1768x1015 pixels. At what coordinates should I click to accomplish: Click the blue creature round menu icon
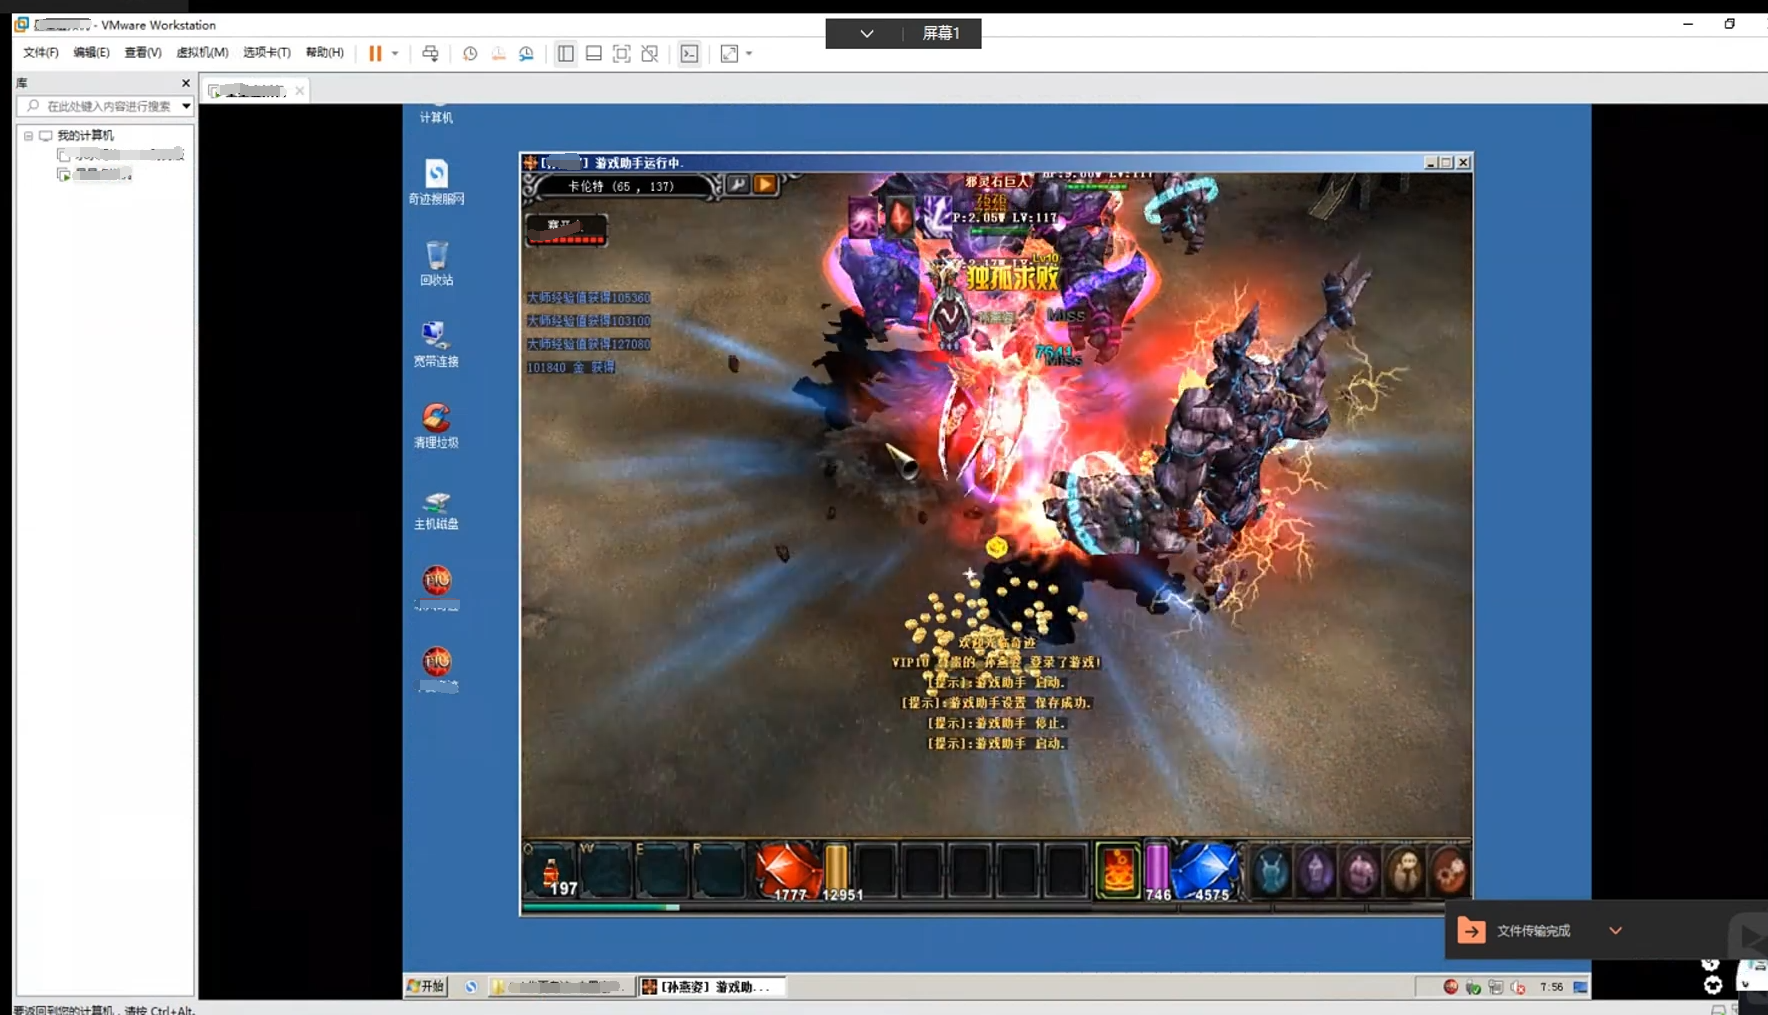pos(1271,872)
